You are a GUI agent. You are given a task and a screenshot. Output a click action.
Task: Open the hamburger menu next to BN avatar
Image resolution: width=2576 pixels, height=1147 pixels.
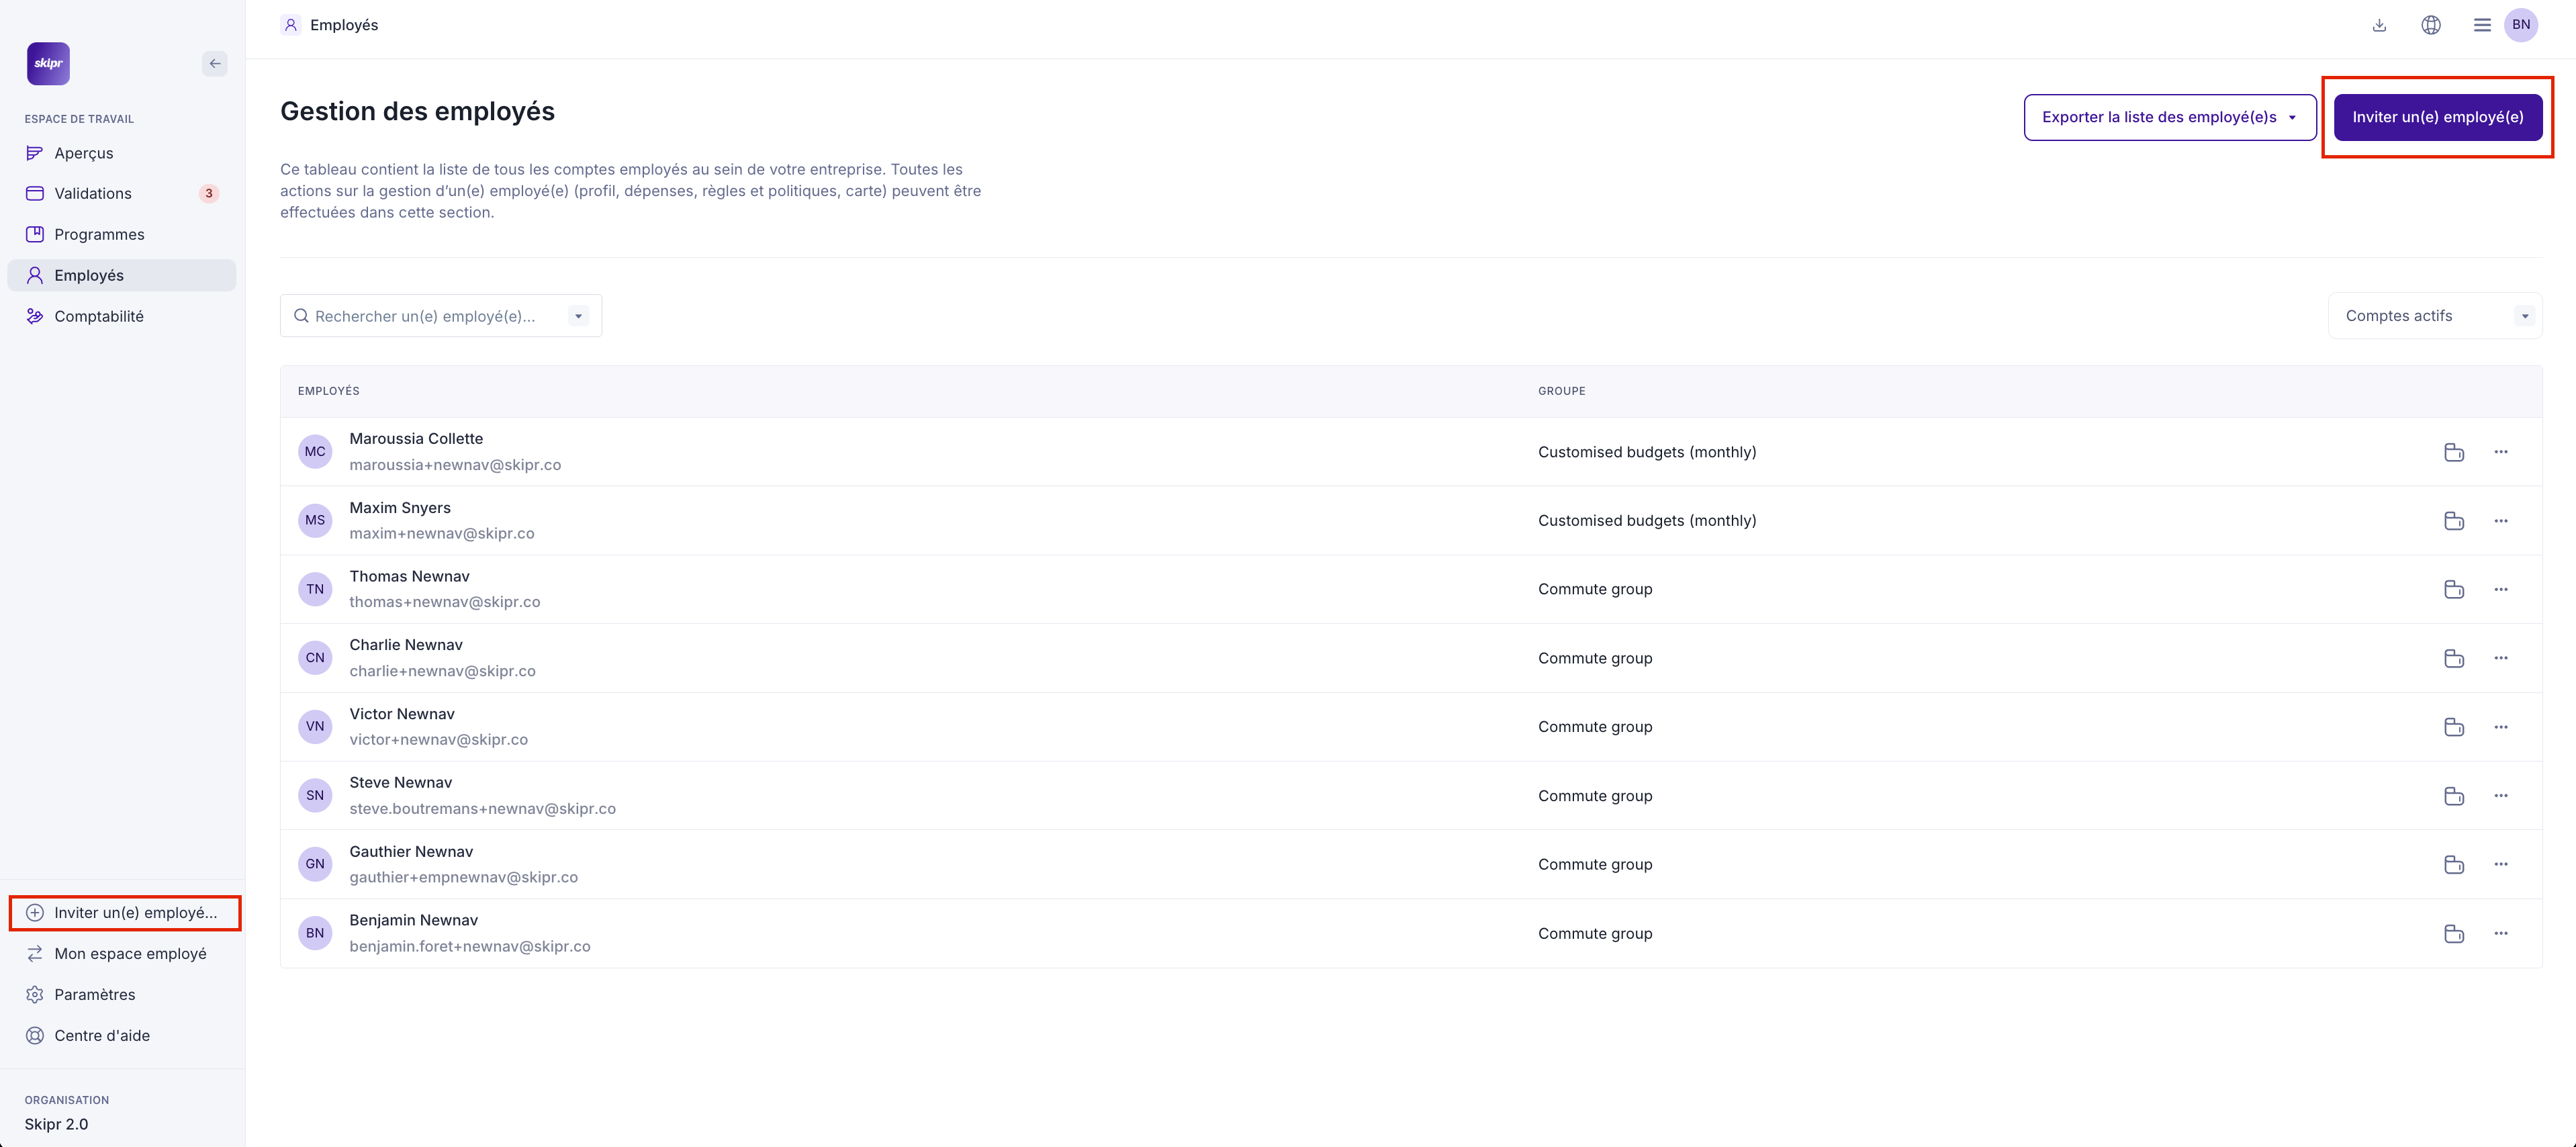coord(2482,25)
